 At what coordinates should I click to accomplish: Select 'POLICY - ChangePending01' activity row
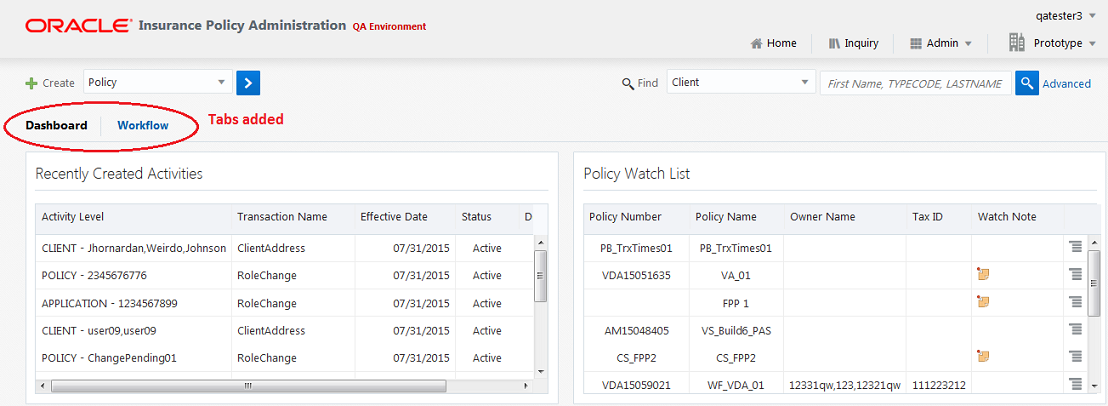[x=285, y=358]
